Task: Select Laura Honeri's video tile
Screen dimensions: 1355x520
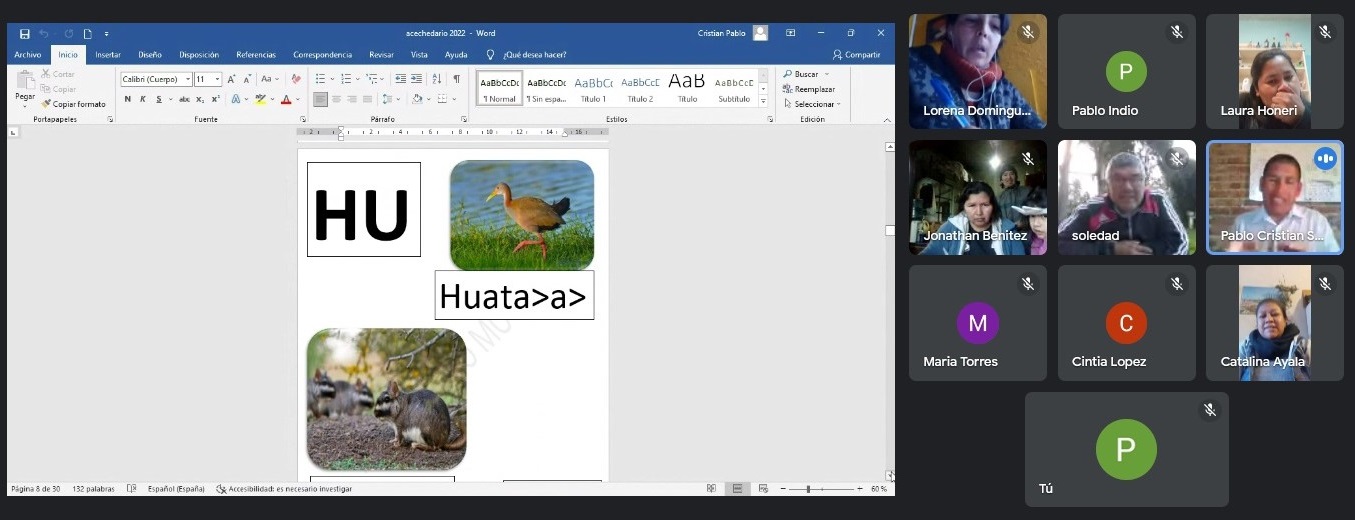Action: point(1274,71)
